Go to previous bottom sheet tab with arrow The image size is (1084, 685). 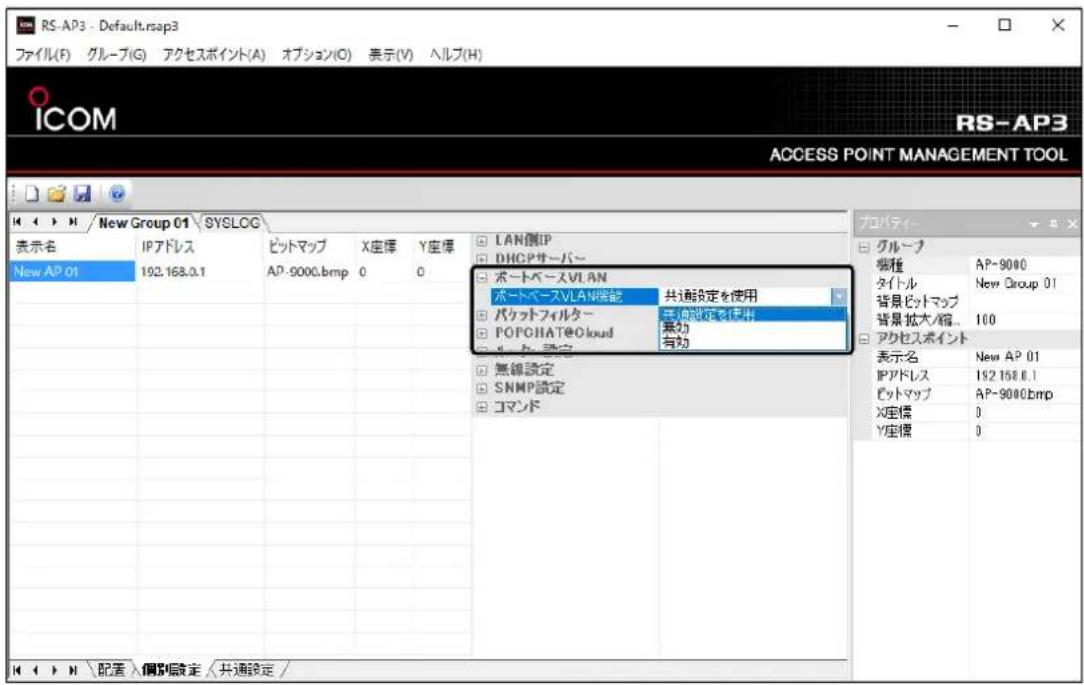pos(34,670)
